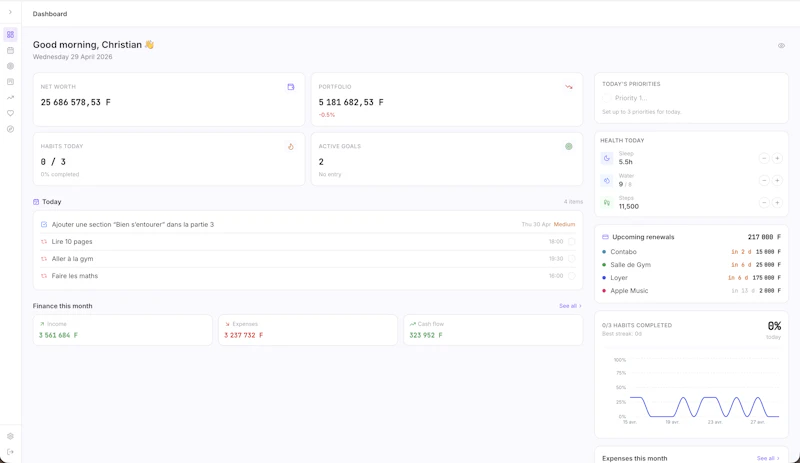This screenshot has width=800, height=463.
Task: Click the logout icon at sidebar bottom
Action: click(x=10, y=452)
